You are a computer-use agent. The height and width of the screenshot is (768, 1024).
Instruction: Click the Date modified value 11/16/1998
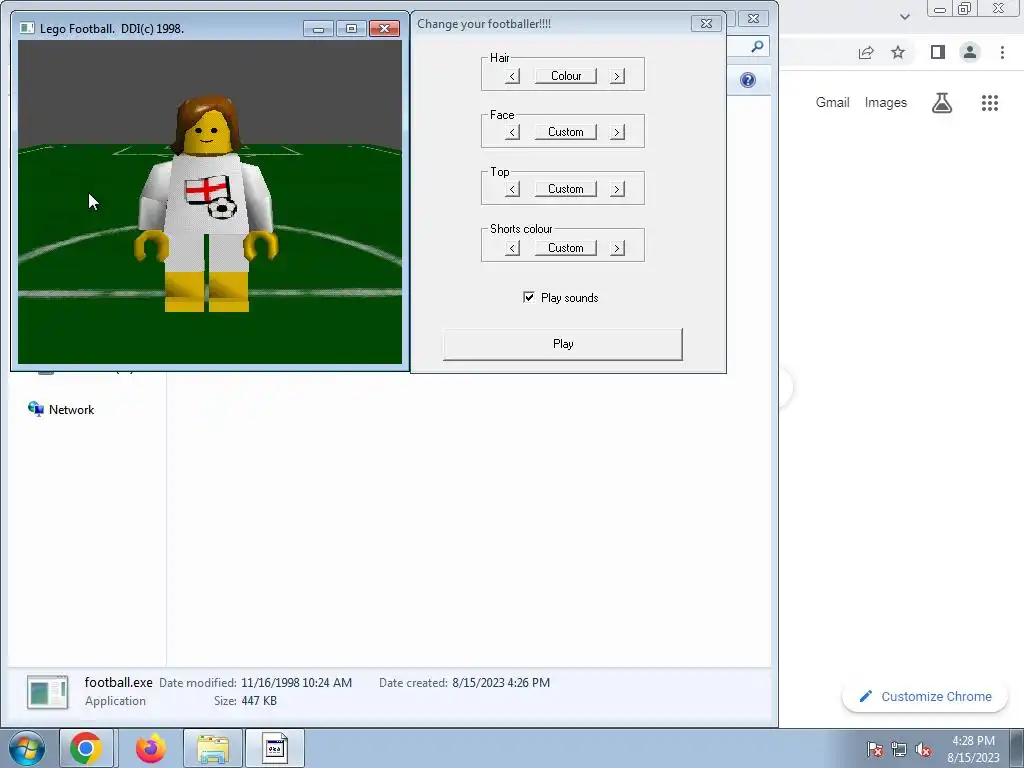[296, 682]
